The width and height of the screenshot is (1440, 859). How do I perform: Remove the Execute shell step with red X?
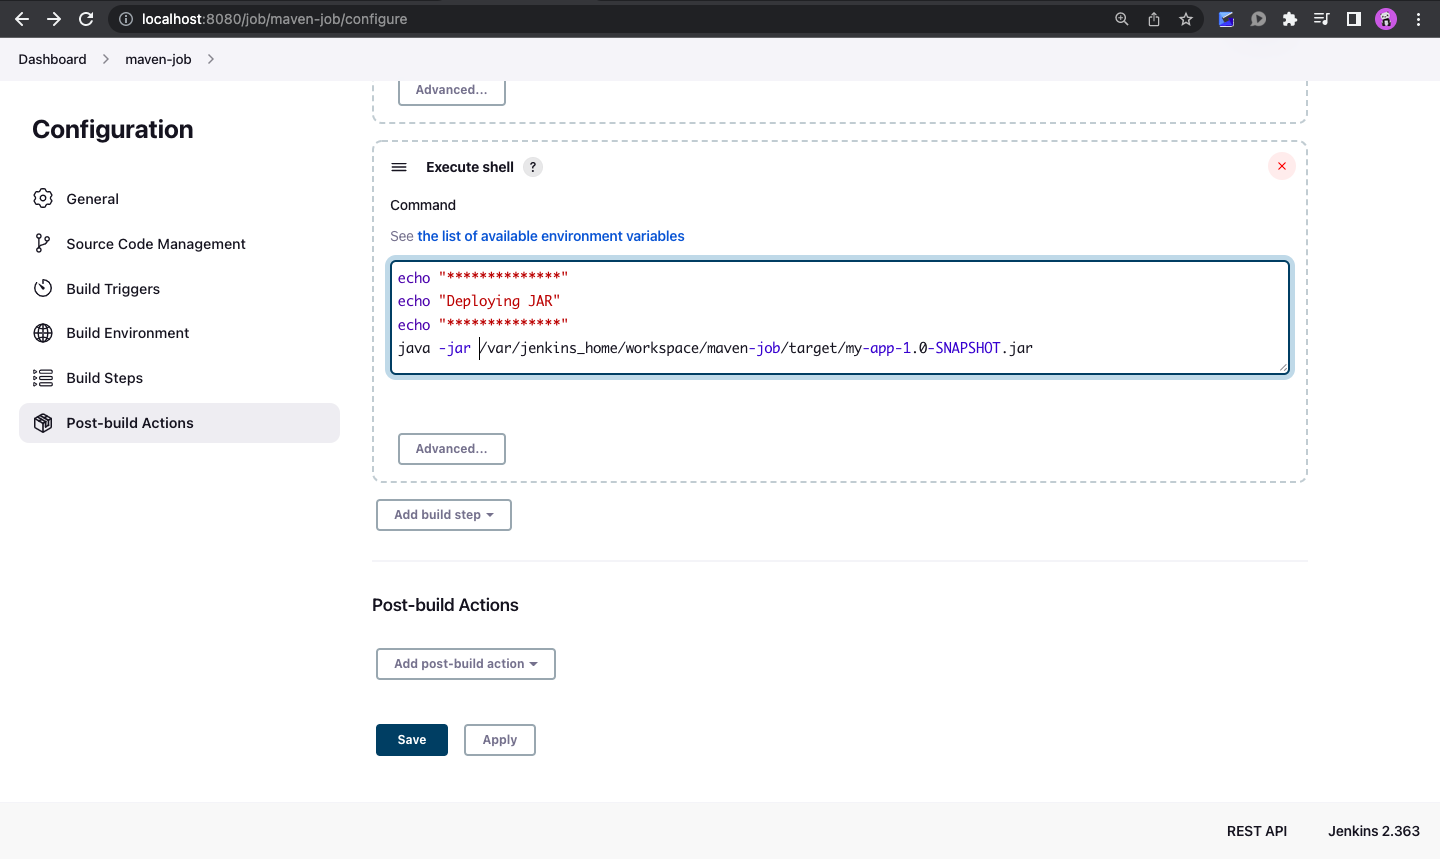pyautogui.click(x=1281, y=166)
